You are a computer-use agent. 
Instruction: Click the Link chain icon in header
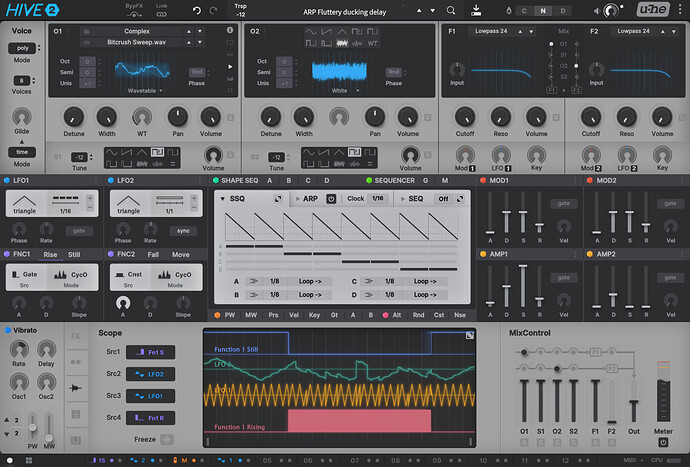[161, 15]
